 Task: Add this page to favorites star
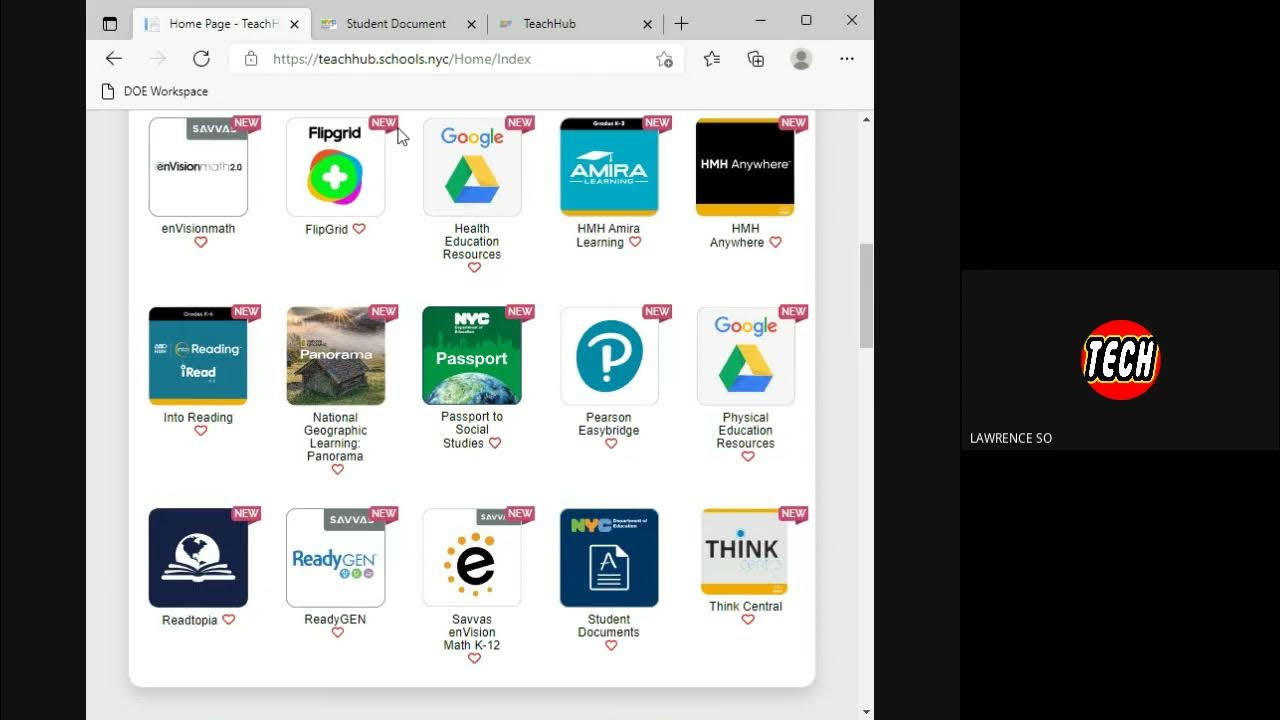pos(664,59)
